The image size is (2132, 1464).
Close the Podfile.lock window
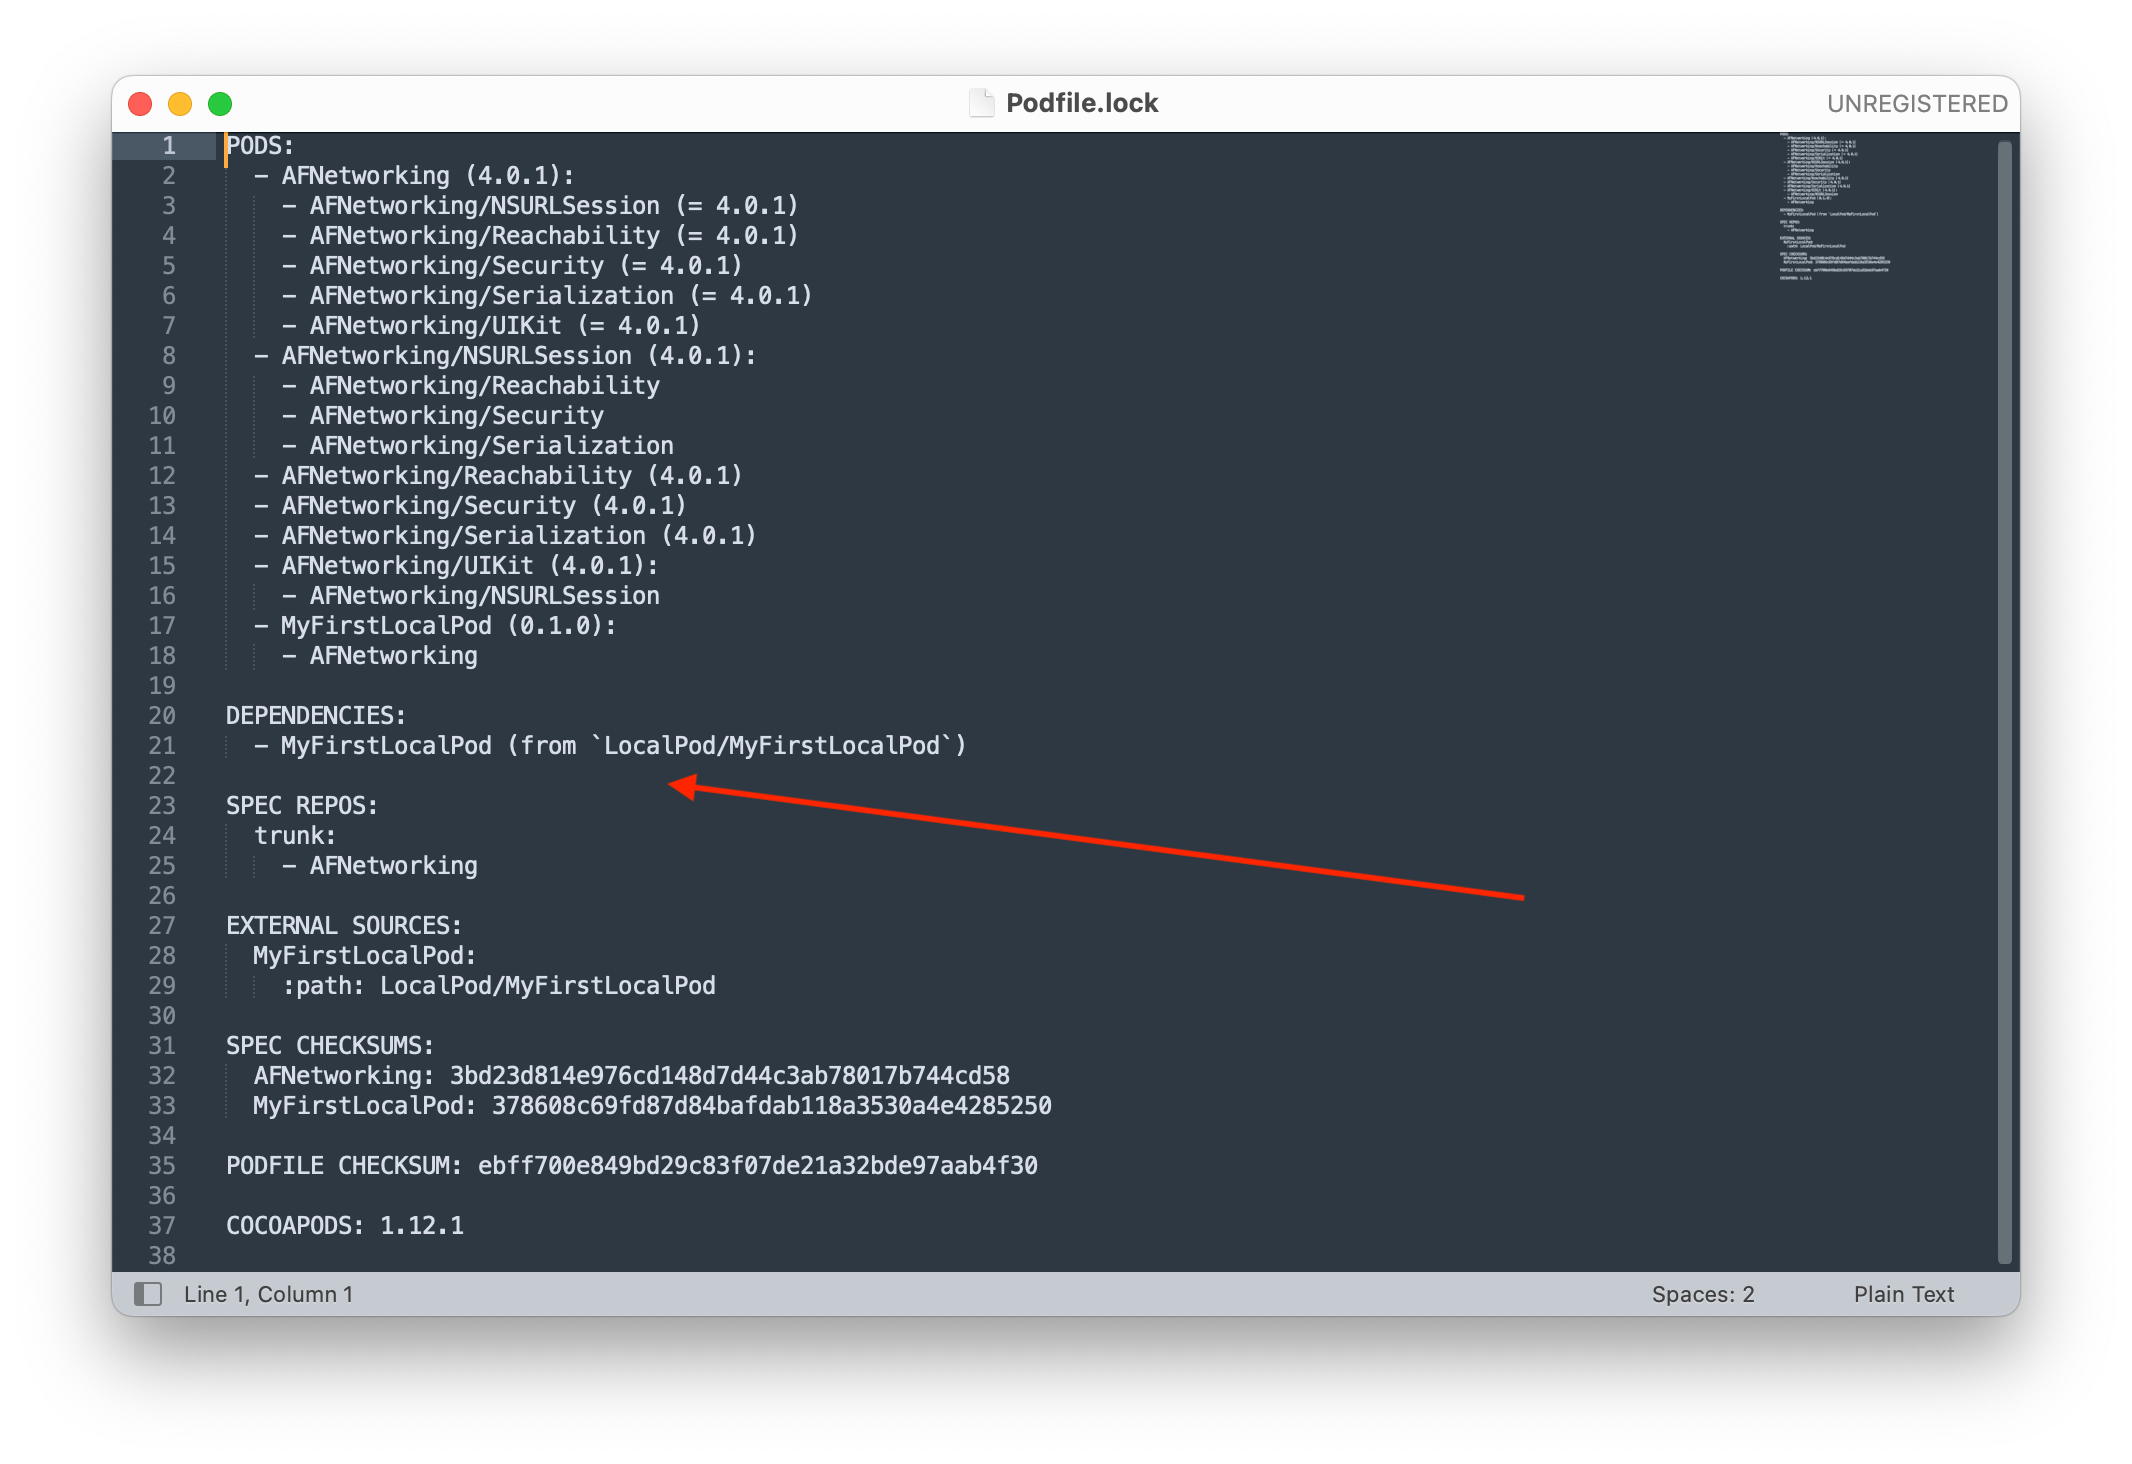[x=141, y=104]
